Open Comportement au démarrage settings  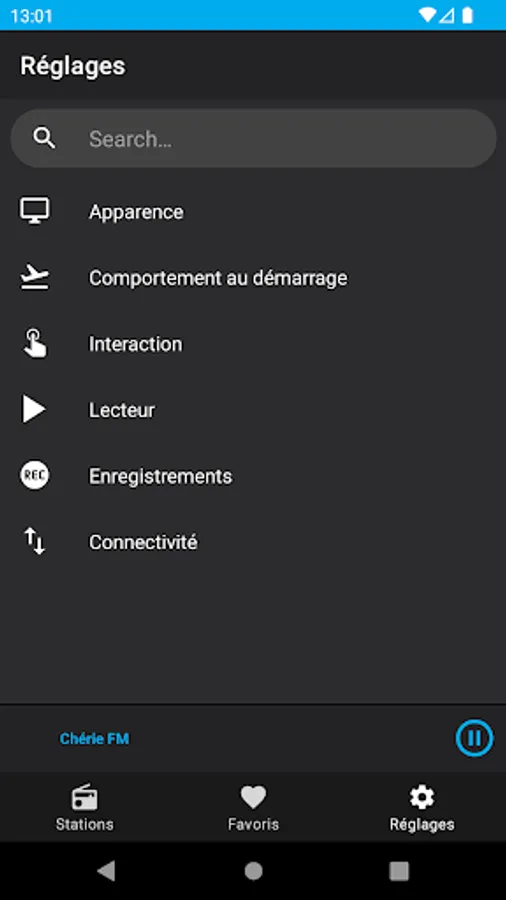[x=253, y=278]
